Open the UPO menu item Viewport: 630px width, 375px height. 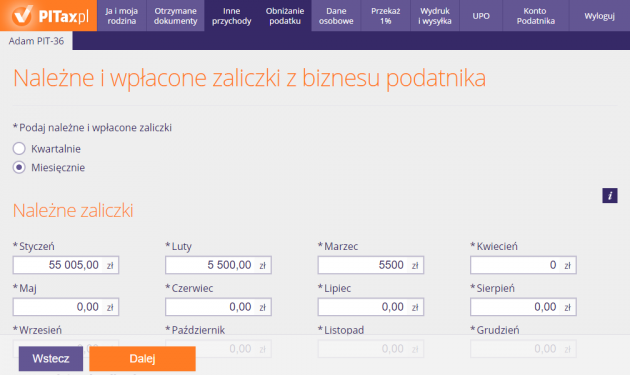coord(481,16)
